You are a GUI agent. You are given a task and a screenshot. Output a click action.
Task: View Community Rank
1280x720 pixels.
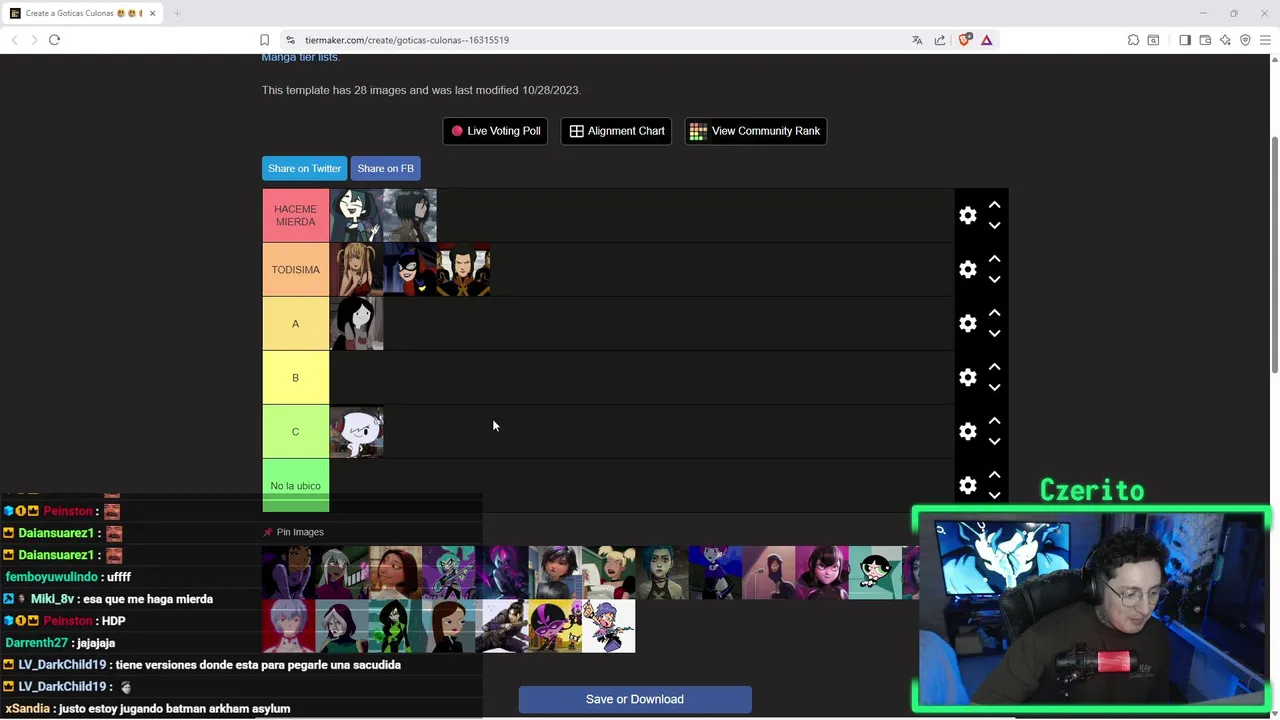[x=755, y=131]
